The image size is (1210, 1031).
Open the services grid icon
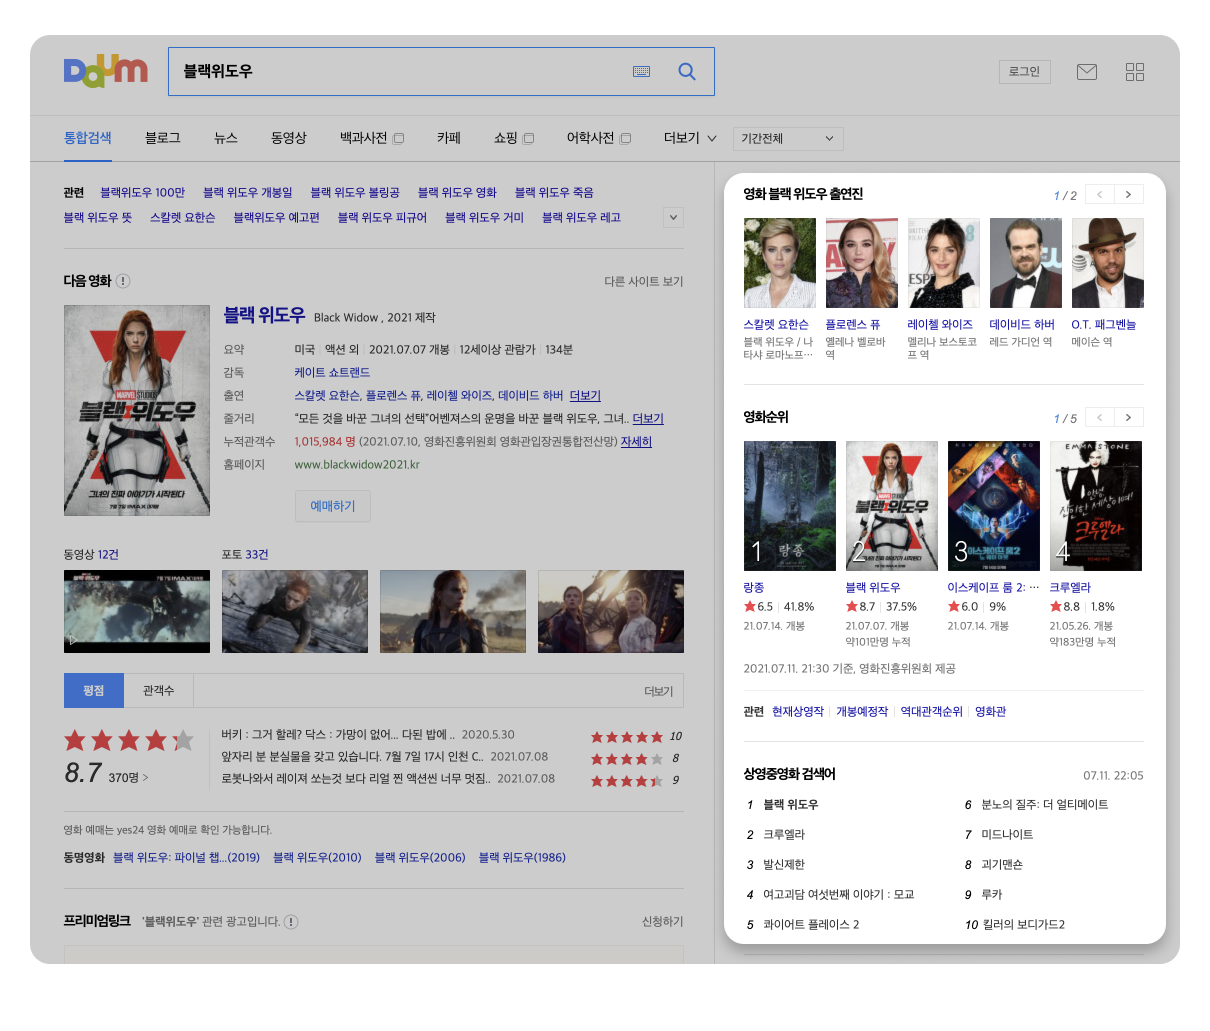[x=1135, y=72]
